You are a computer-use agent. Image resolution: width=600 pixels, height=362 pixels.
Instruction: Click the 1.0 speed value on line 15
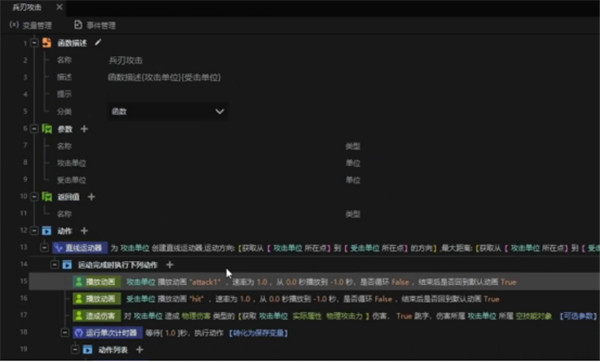[262, 282]
